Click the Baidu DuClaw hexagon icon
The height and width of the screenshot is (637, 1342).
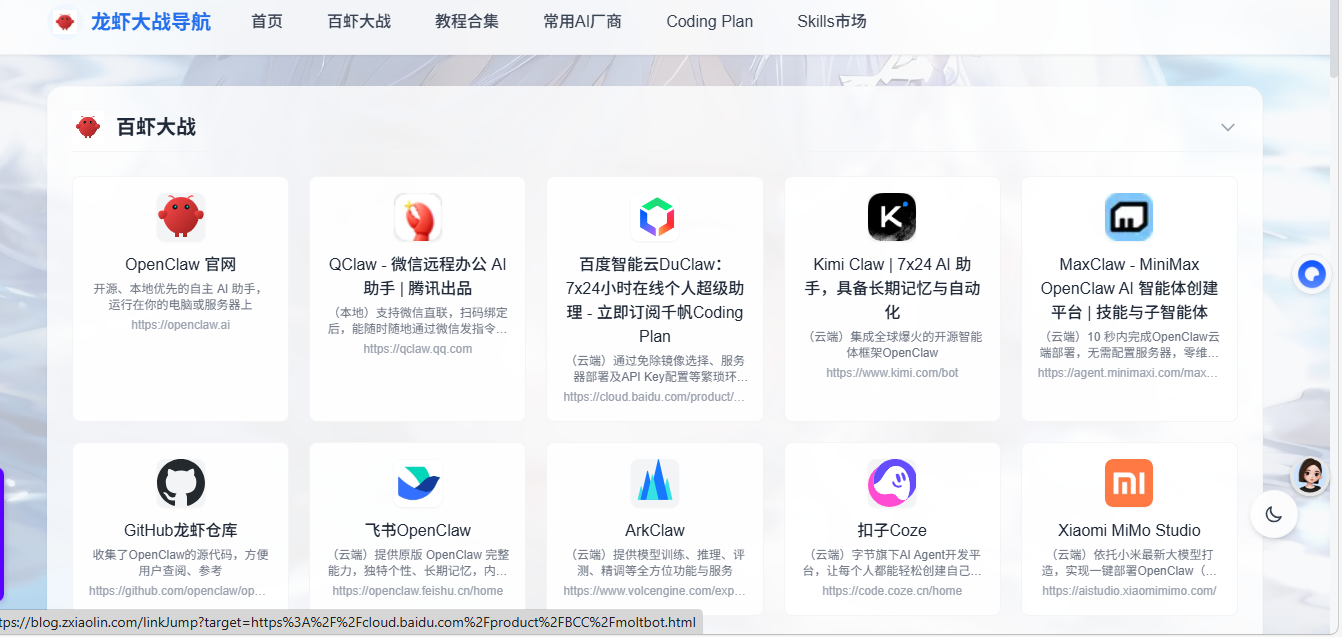click(x=655, y=217)
